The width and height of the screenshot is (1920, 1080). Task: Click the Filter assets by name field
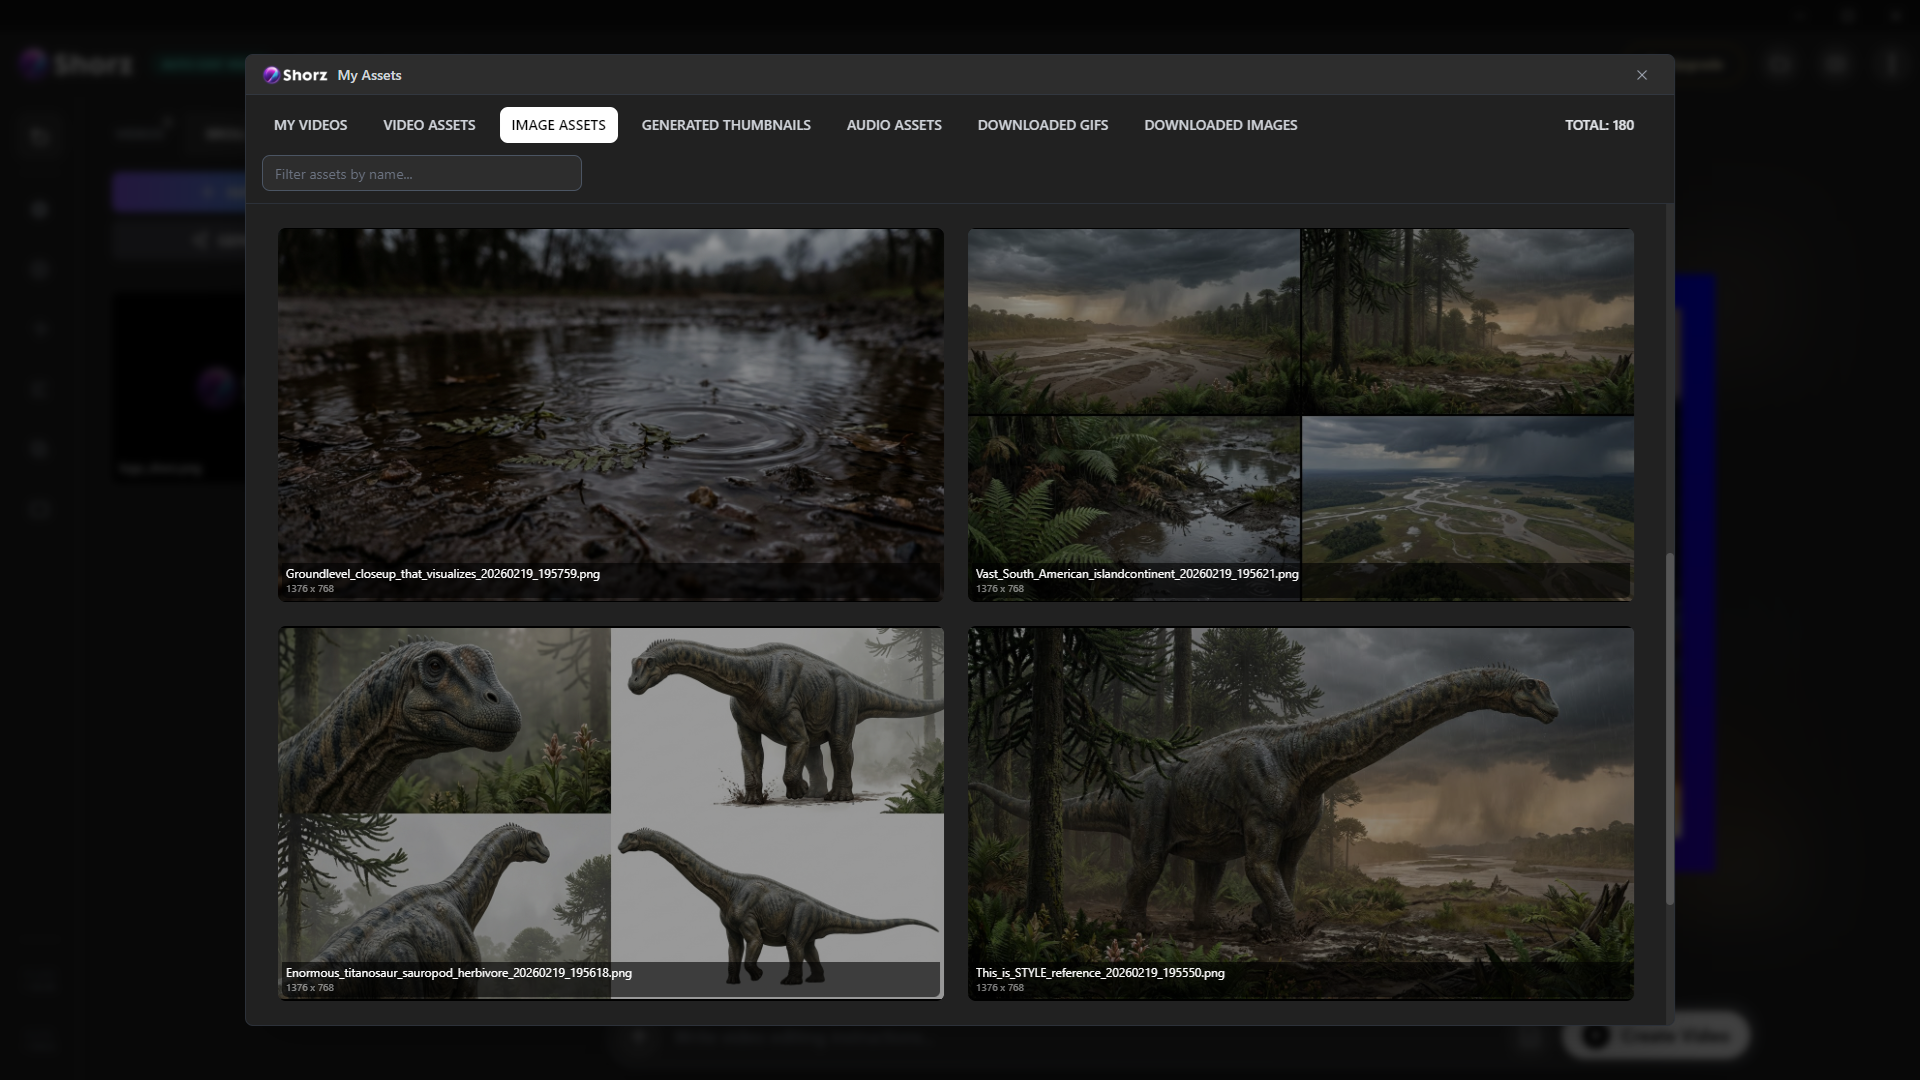[x=421, y=174]
